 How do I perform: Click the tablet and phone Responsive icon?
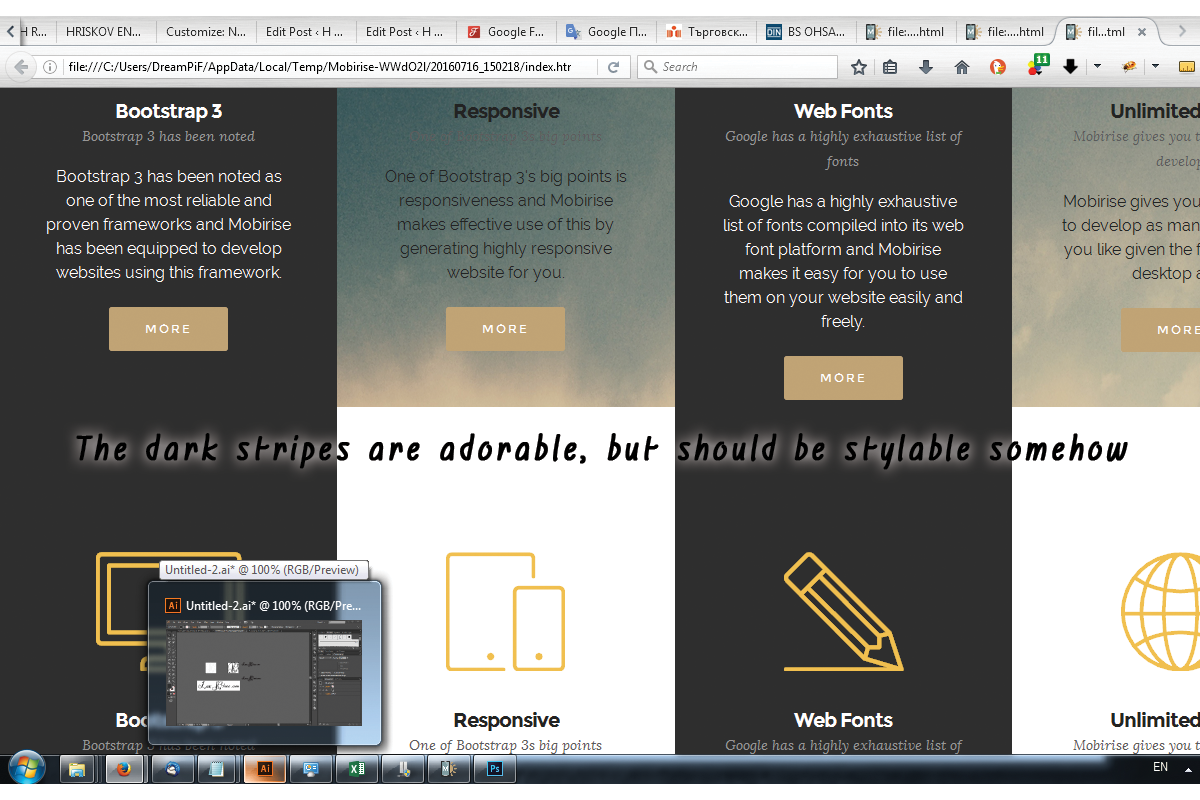pyautogui.click(x=505, y=612)
